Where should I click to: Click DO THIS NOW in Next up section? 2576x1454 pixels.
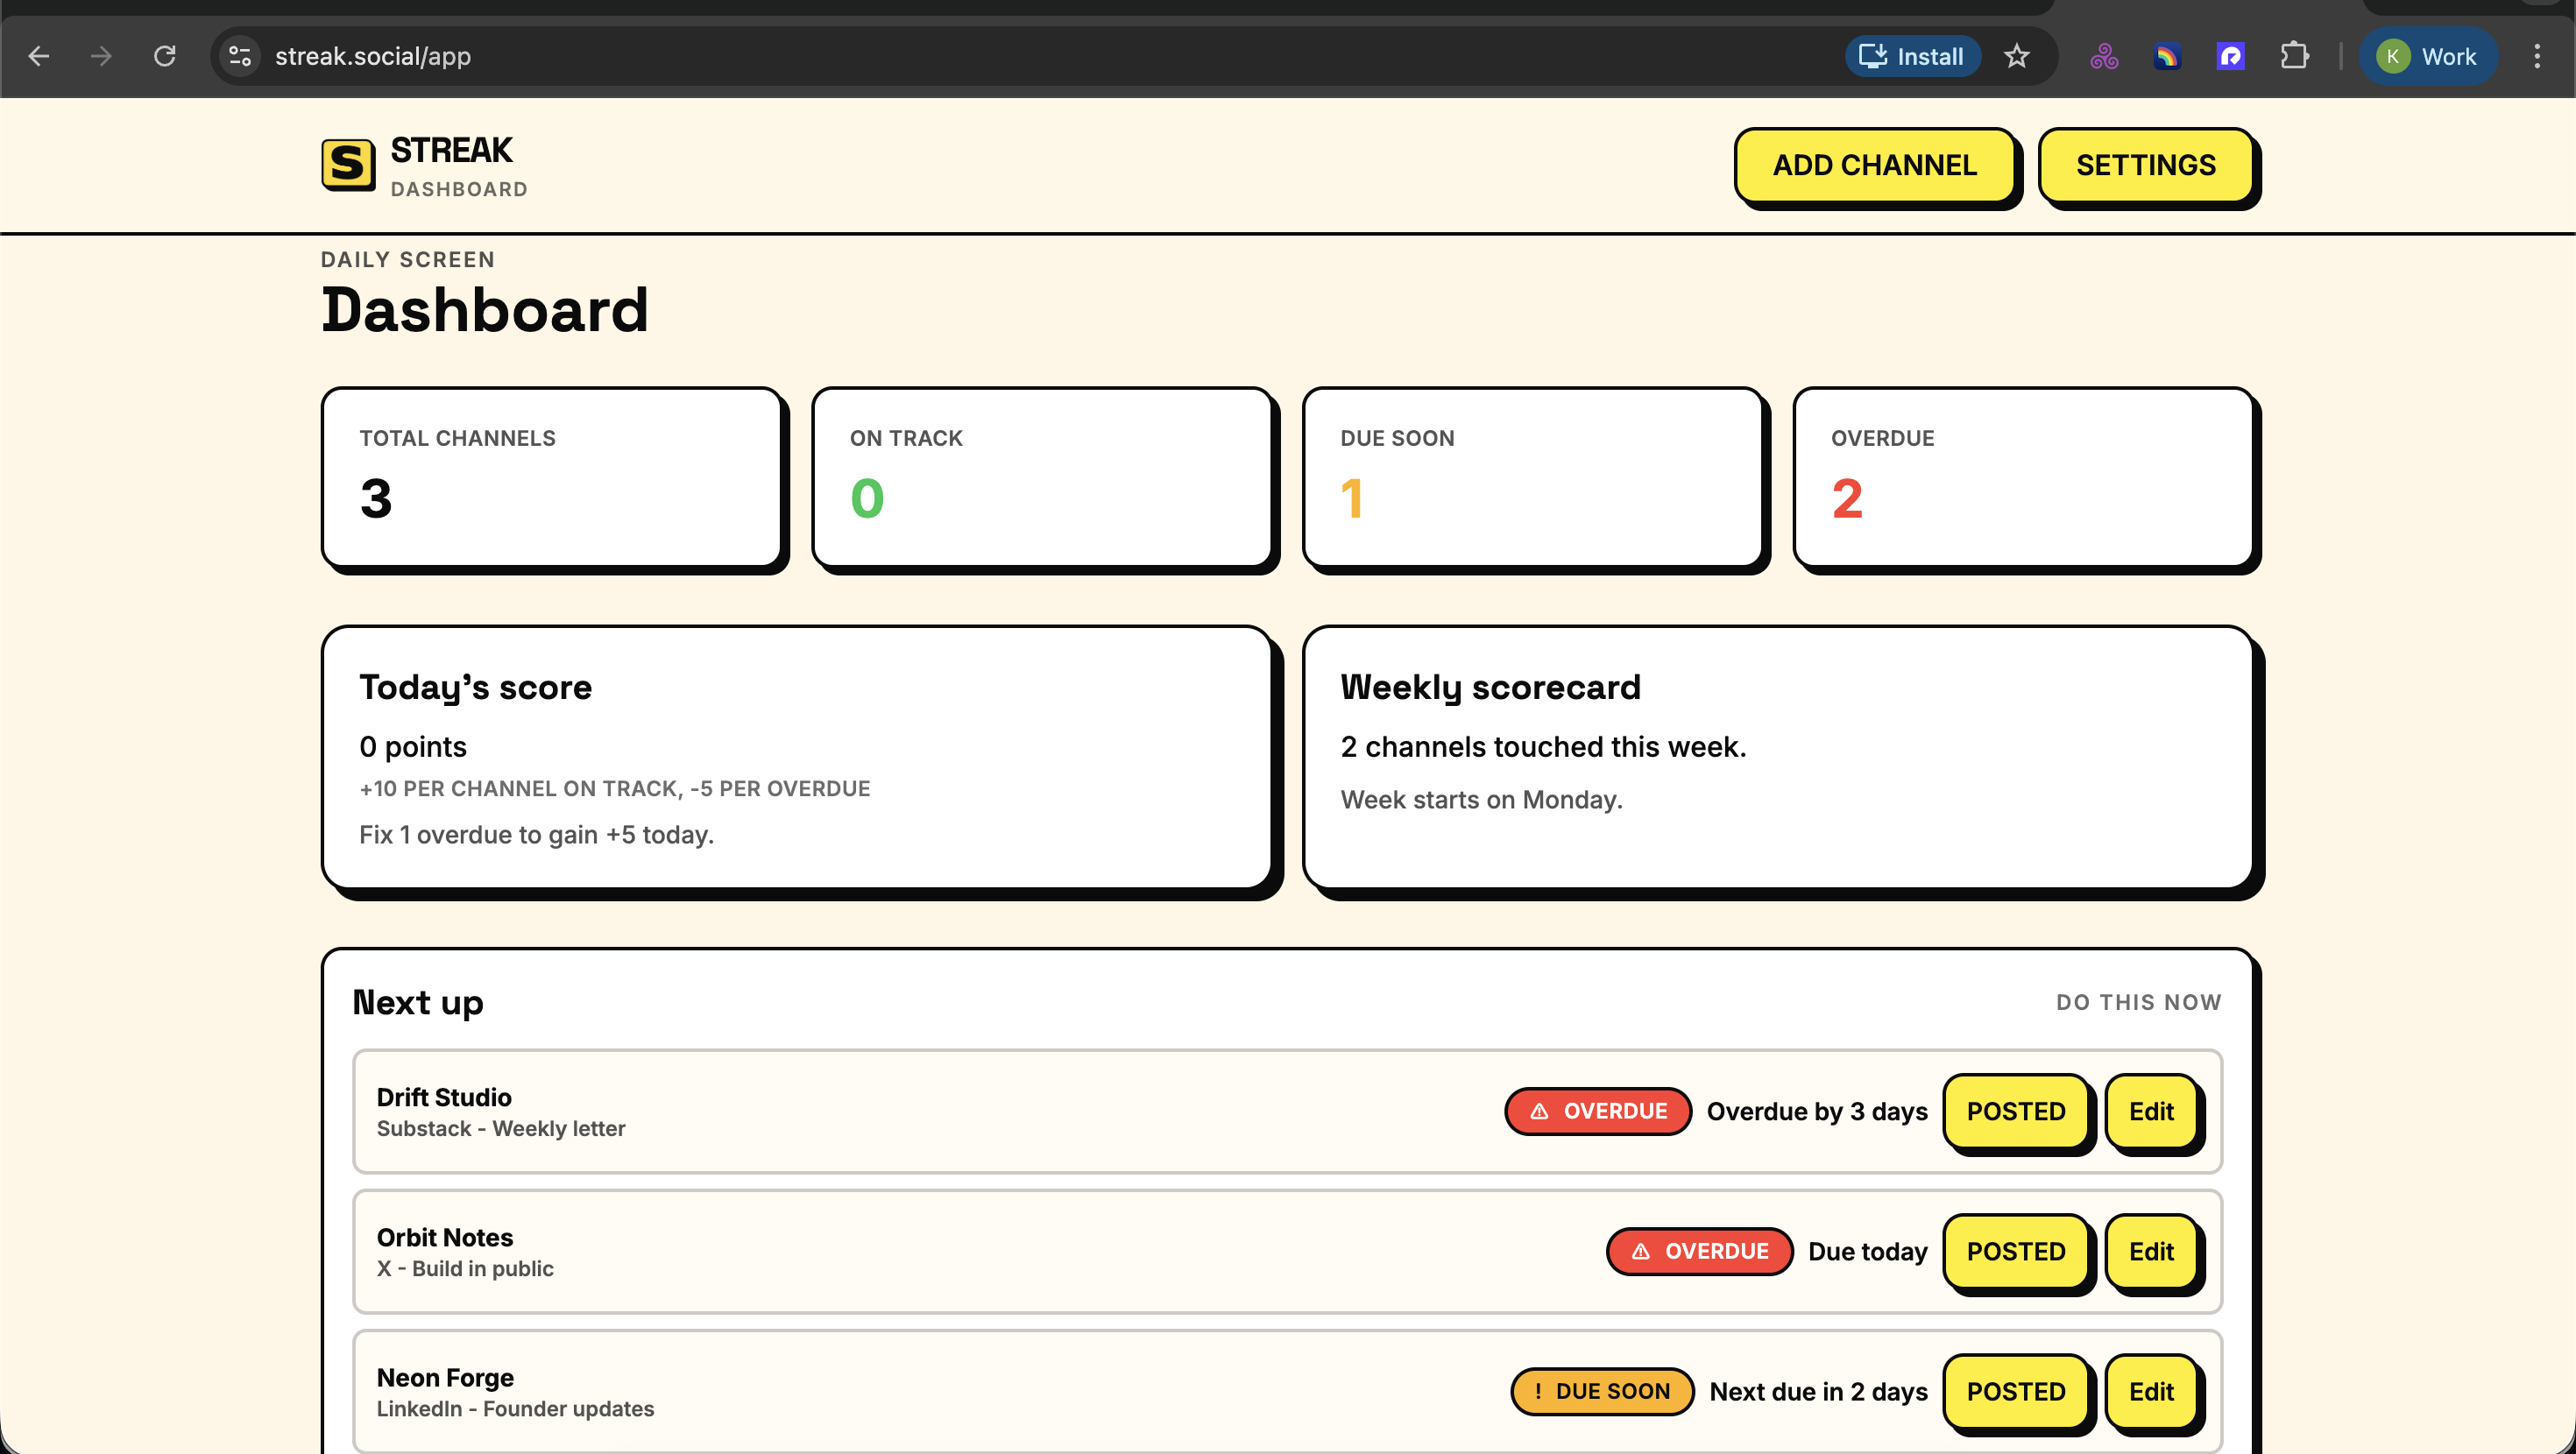2138,1002
